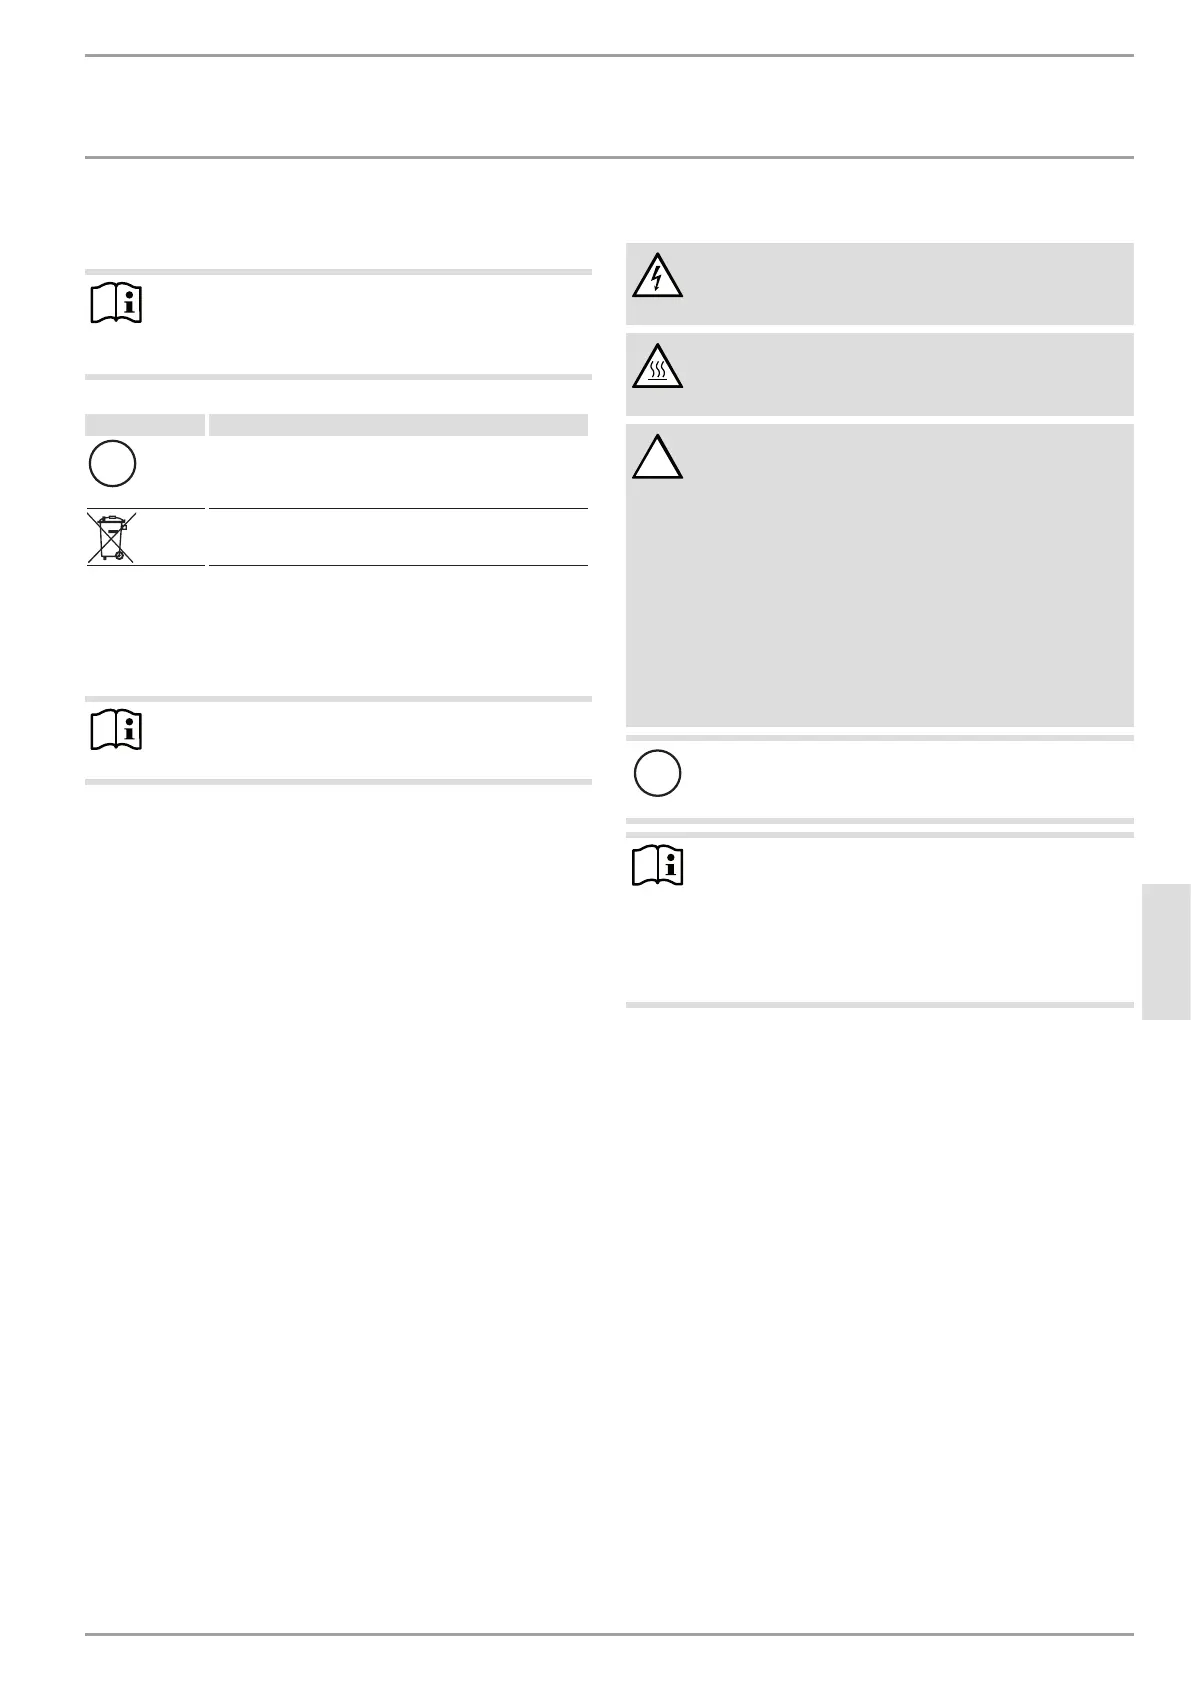Viewport: 1191px width, 1684px height.
Task: Click inside the hot surface warning gray box
Action: [900, 373]
